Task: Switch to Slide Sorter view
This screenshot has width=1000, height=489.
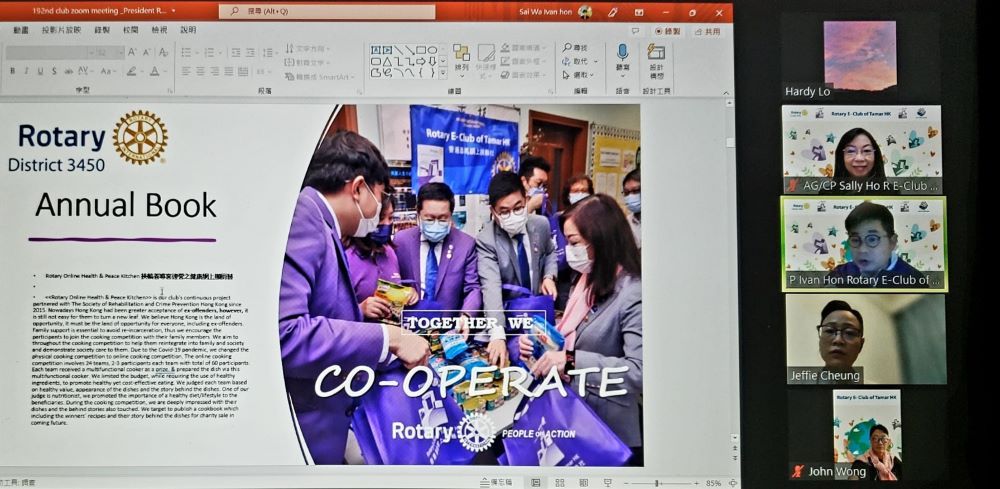Action: pos(559,483)
